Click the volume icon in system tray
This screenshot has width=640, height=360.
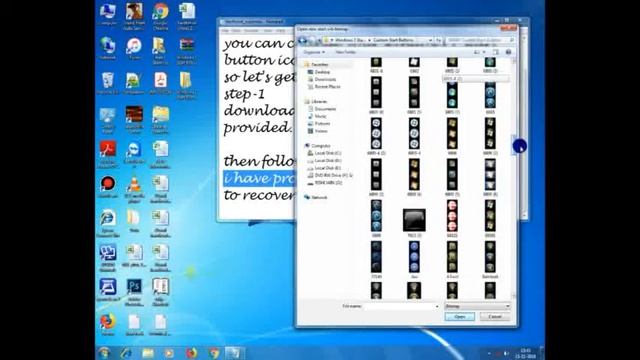click(506, 353)
